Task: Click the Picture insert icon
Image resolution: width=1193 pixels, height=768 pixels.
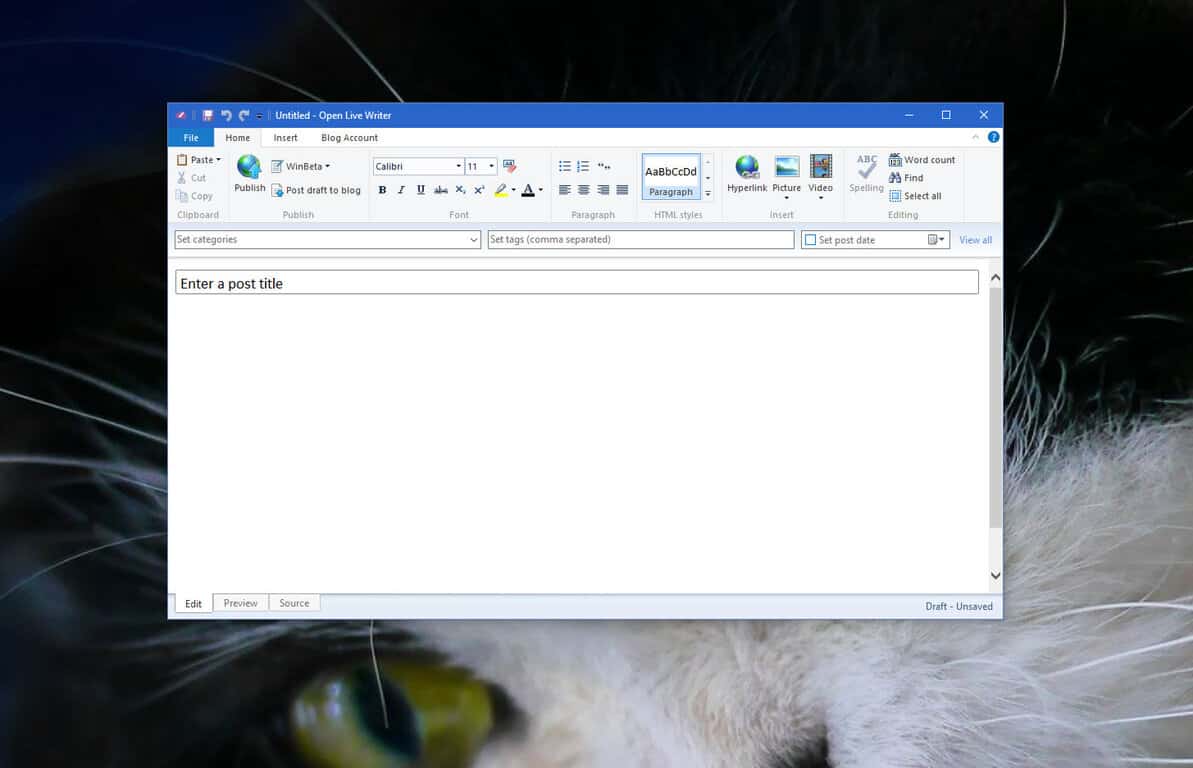Action: coord(787,167)
